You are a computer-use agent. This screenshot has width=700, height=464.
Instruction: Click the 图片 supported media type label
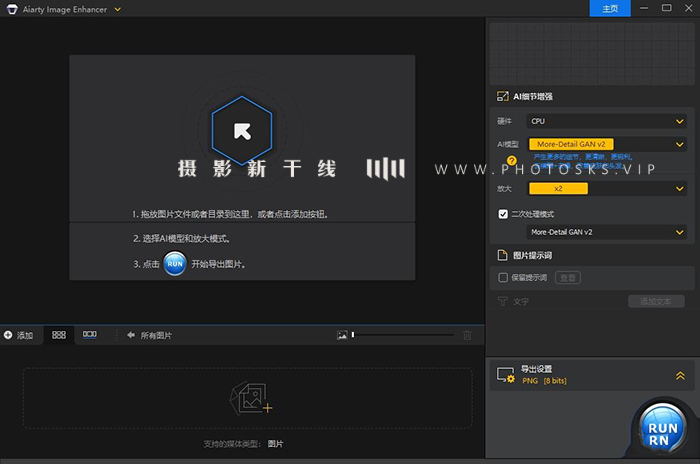(275, 443)
